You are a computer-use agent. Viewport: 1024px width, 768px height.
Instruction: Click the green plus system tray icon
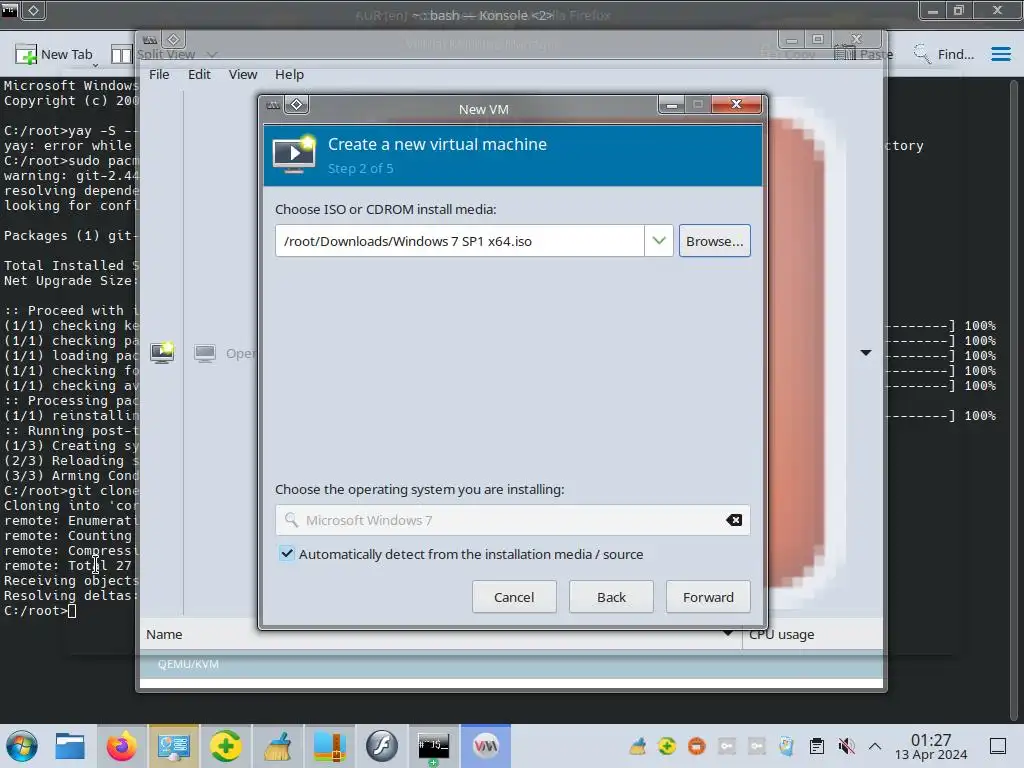(667, 746)
